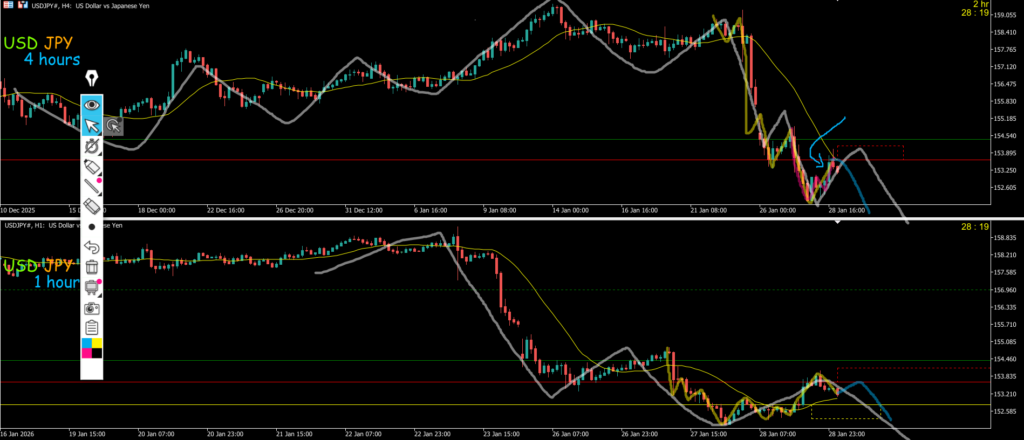The image size is (1024, 440).
Task: Open the clipboard notes icon
Action: [92, 327]
